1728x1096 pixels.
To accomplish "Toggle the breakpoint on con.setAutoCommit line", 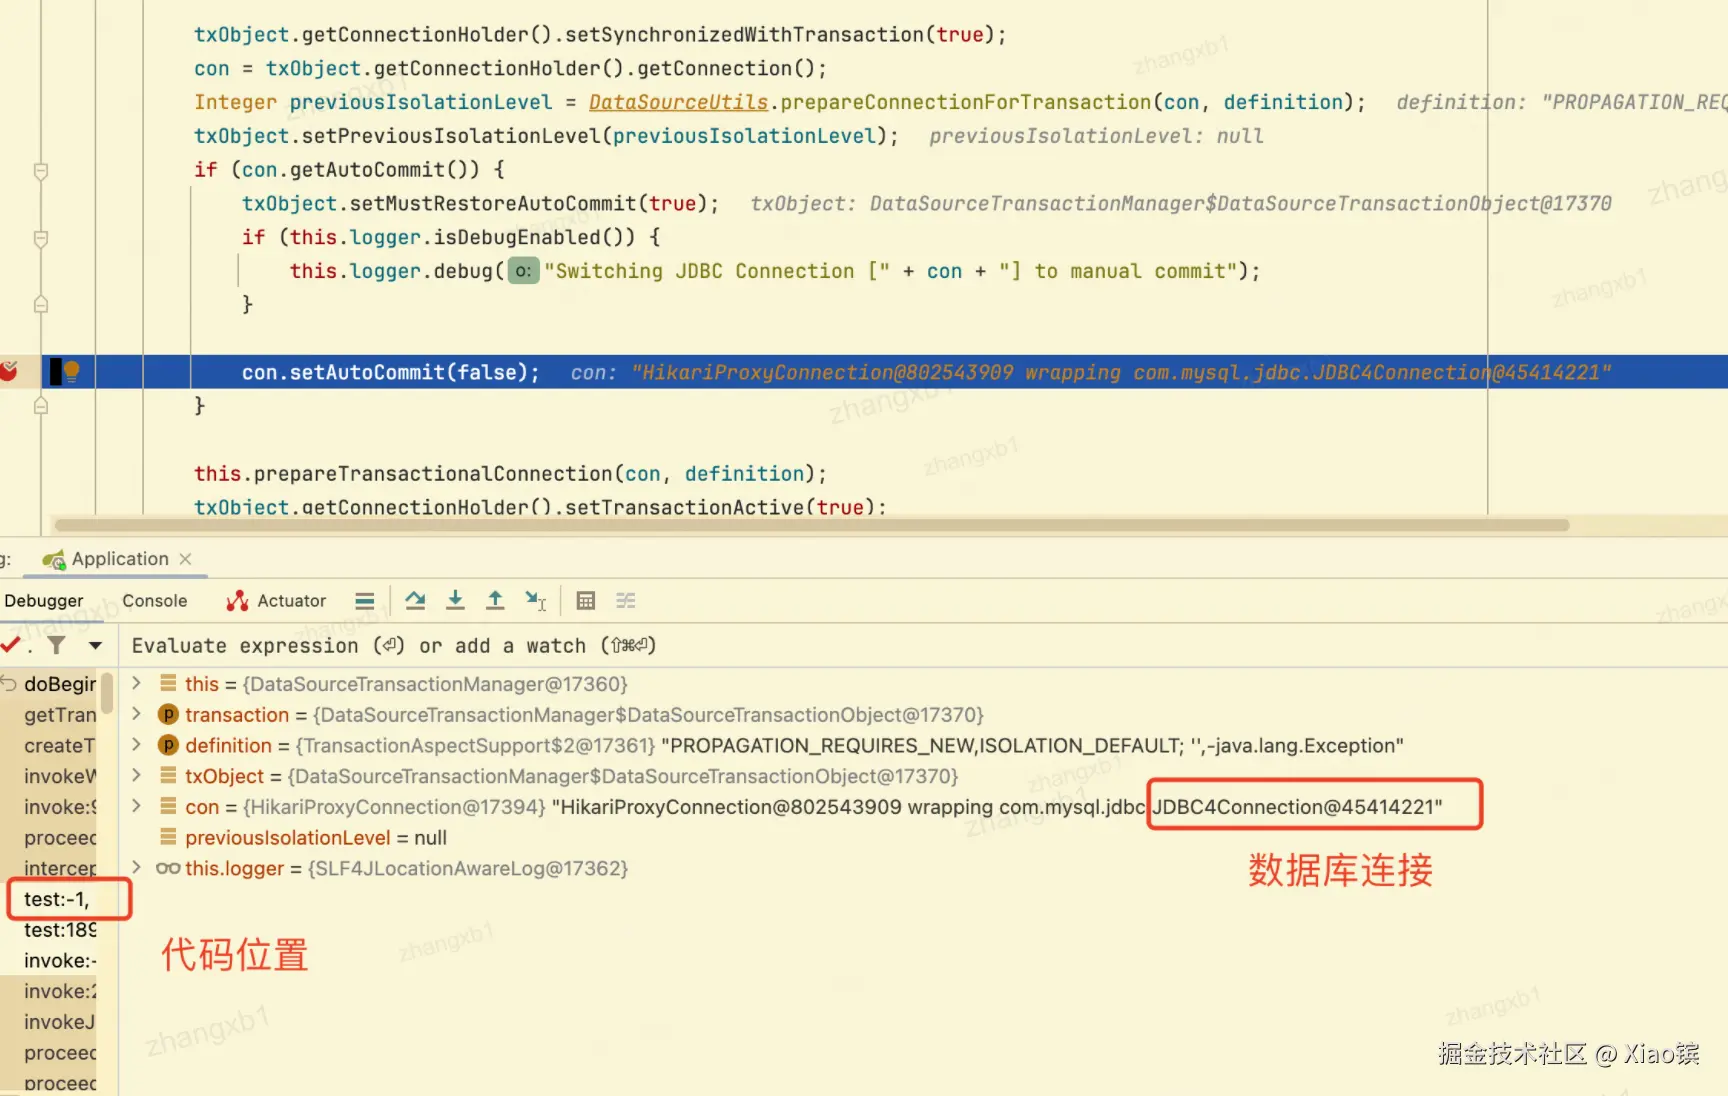I will click(x=8, y=372).
